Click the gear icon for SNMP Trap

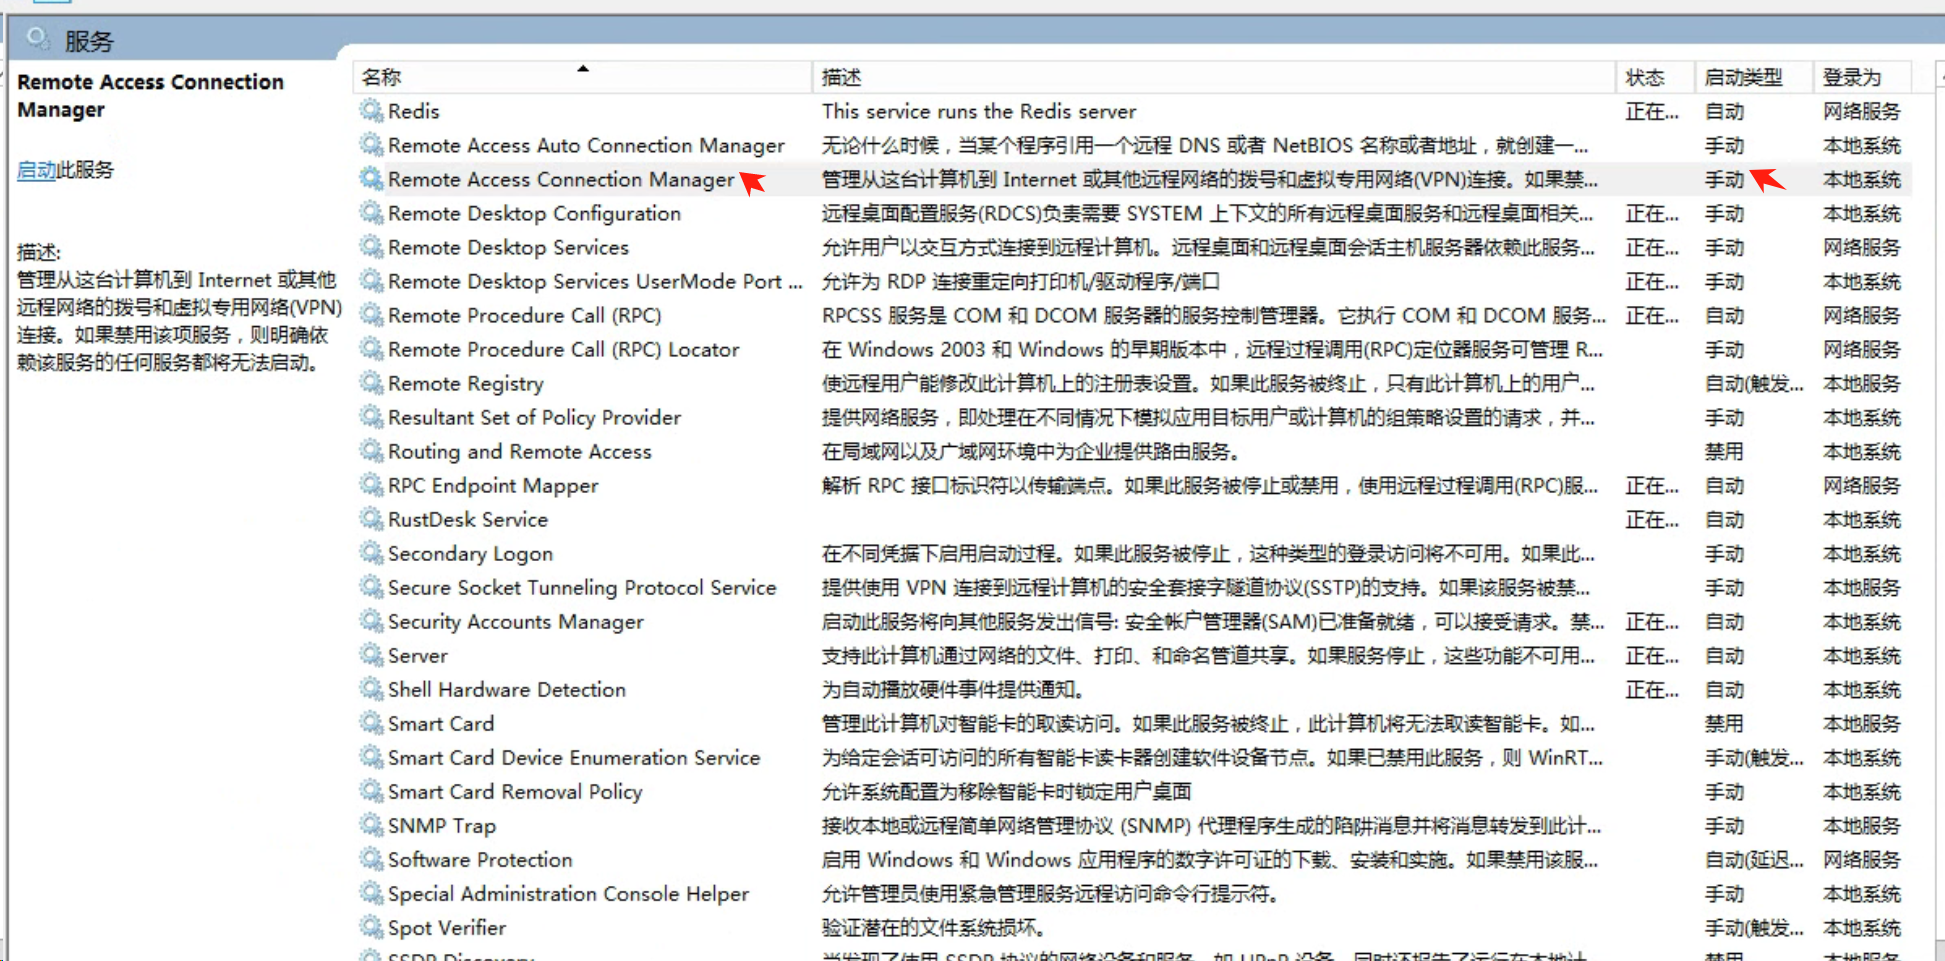tap(372, 824)
